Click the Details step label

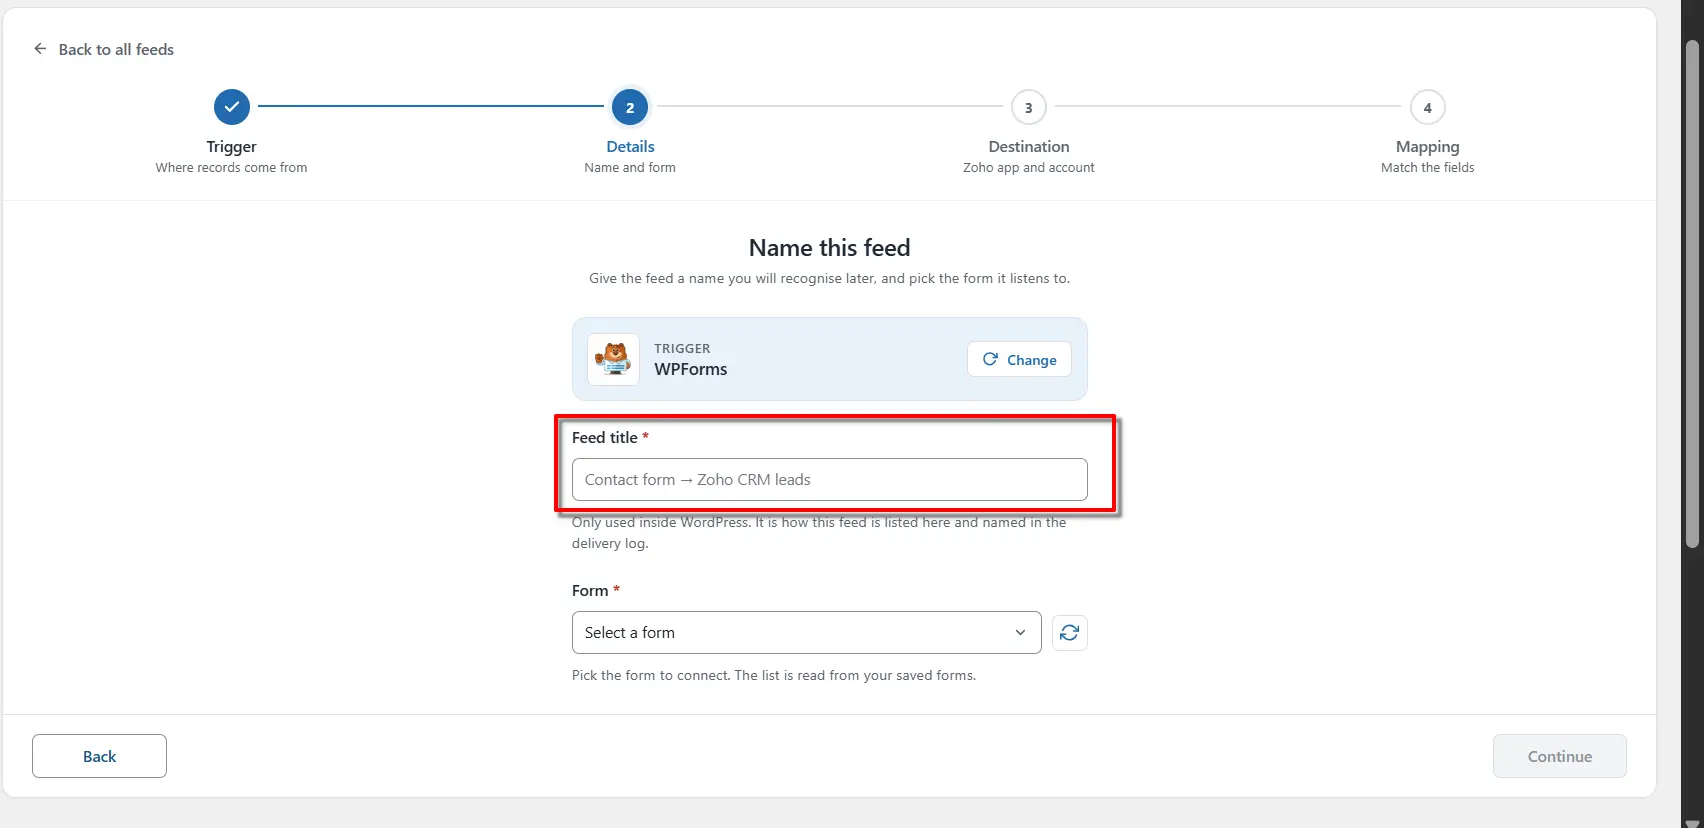tap(630, 146)
